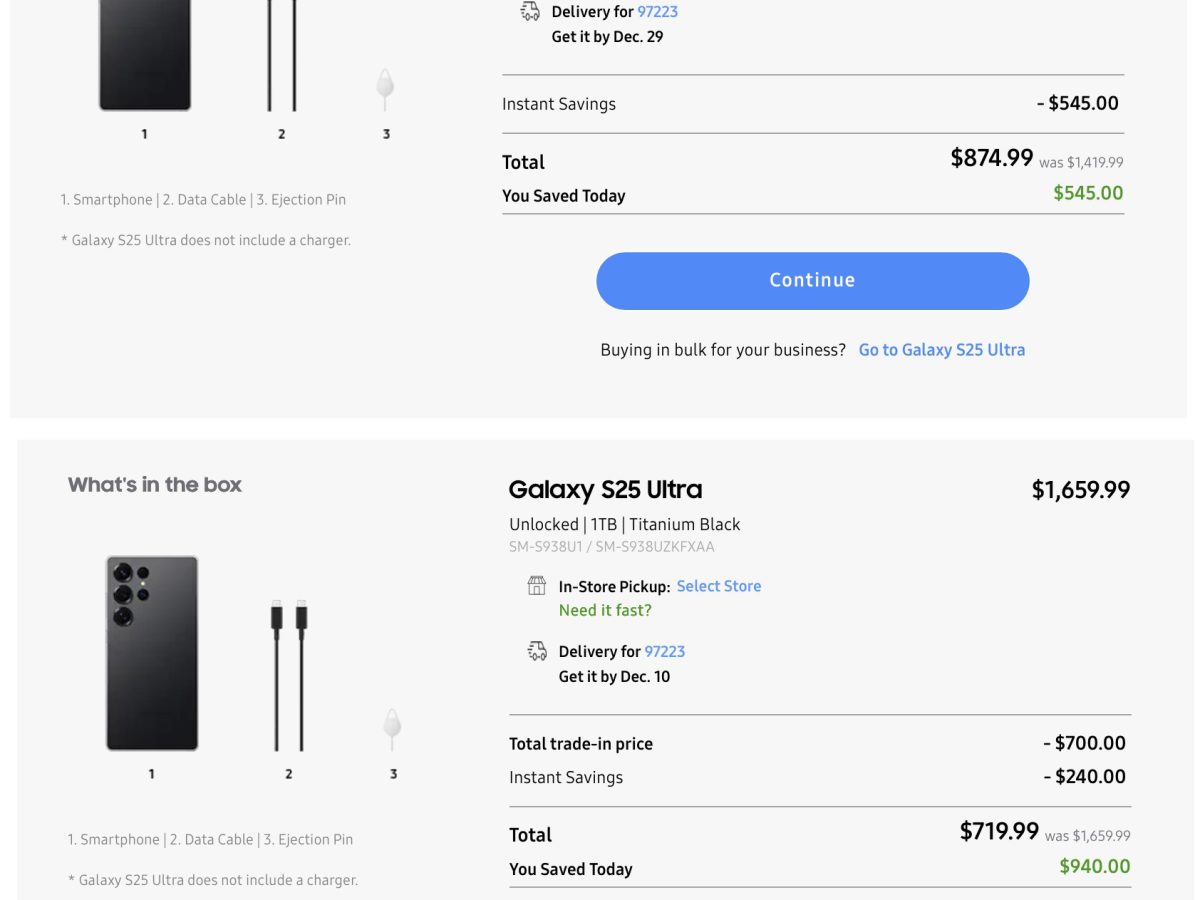This screenshot has width=1200, height=900.
Task: Click the Select Store link
Action: point(718,586)
